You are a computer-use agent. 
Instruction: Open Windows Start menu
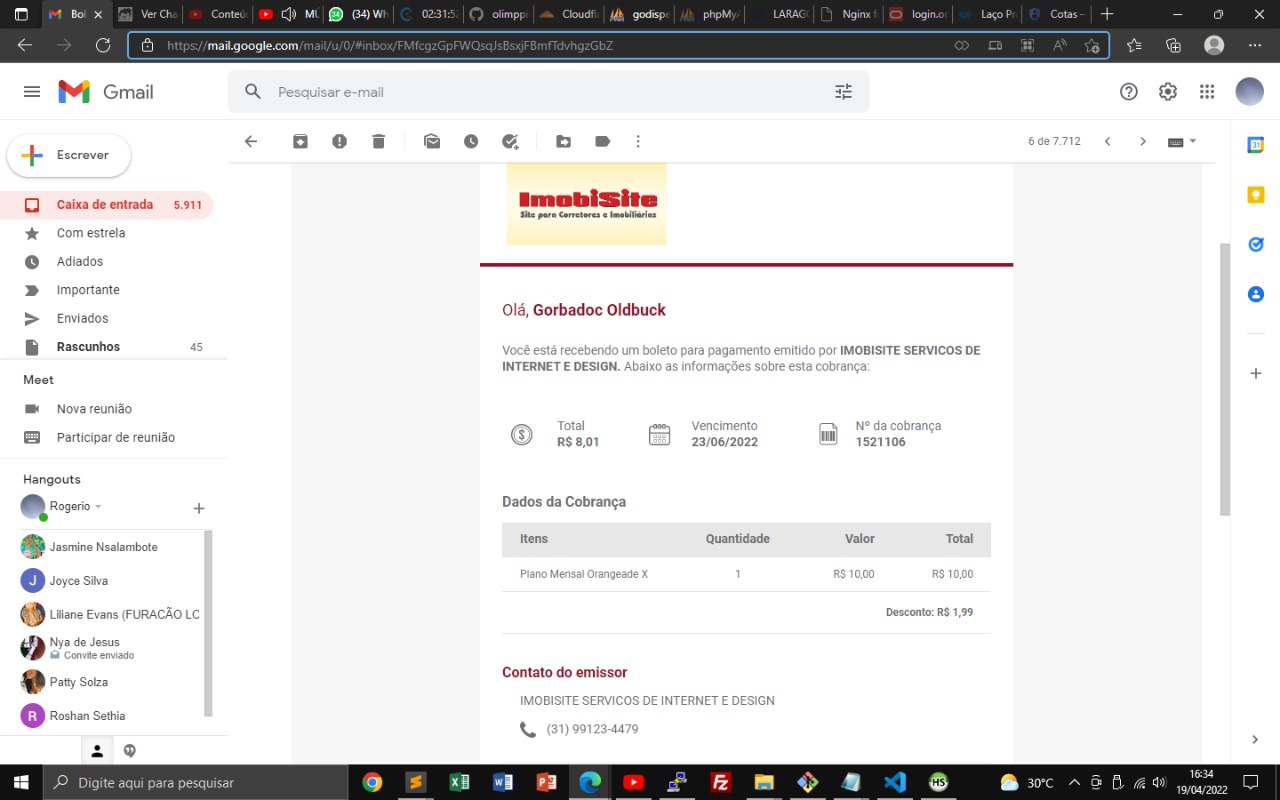click(x=20, y=782)
